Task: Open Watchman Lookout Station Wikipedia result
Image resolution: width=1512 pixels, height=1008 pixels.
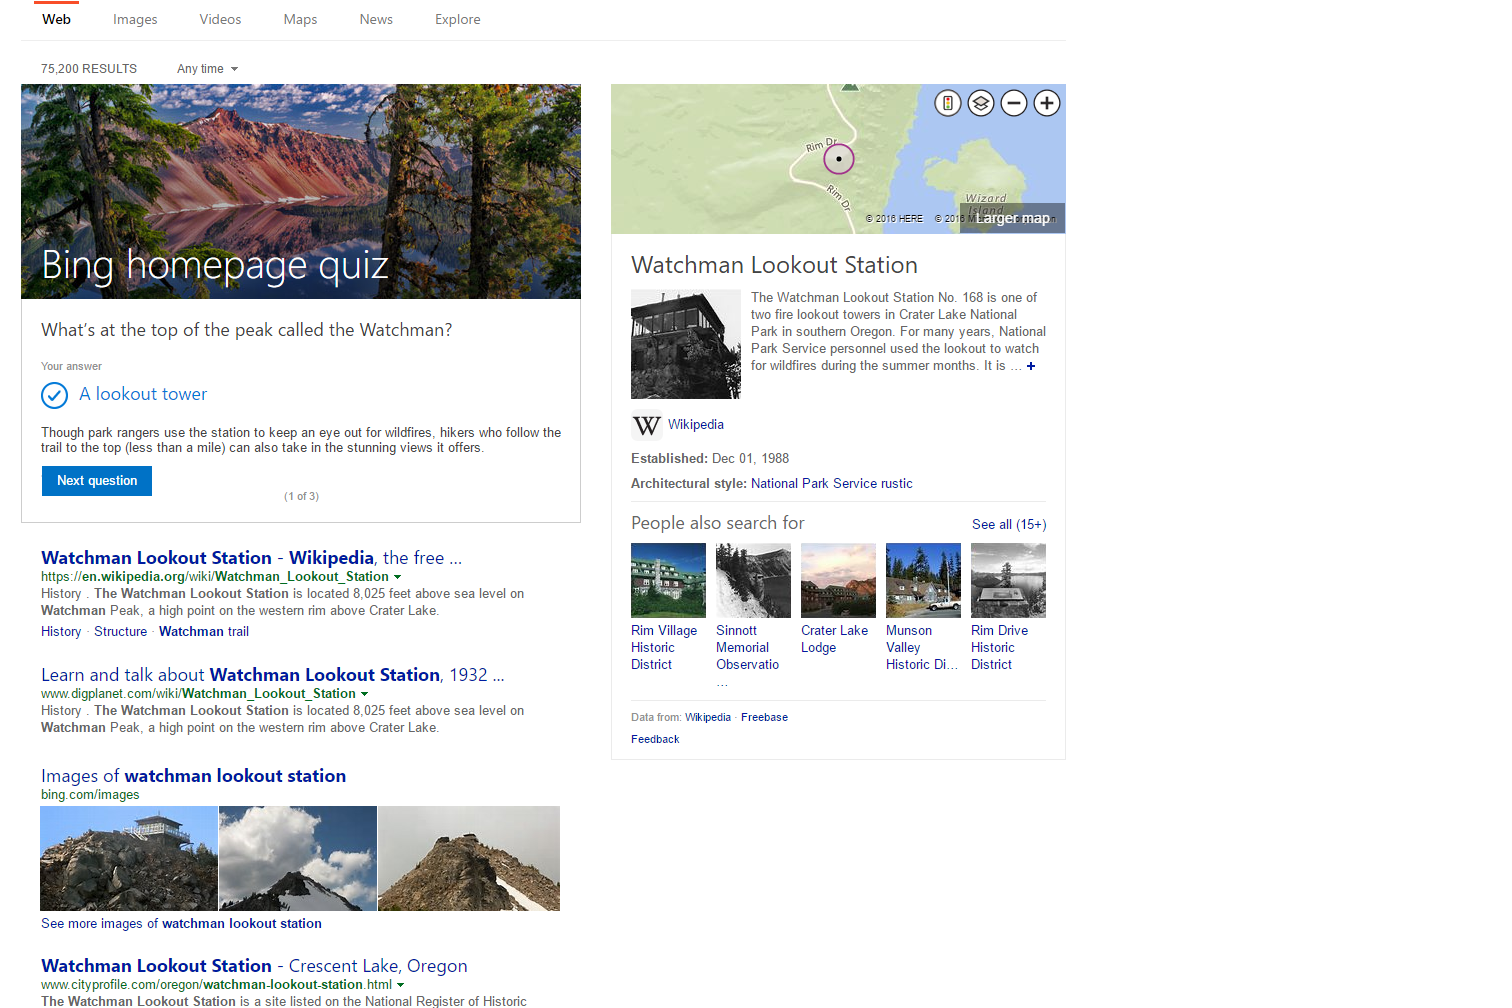Action: (251, 558)
